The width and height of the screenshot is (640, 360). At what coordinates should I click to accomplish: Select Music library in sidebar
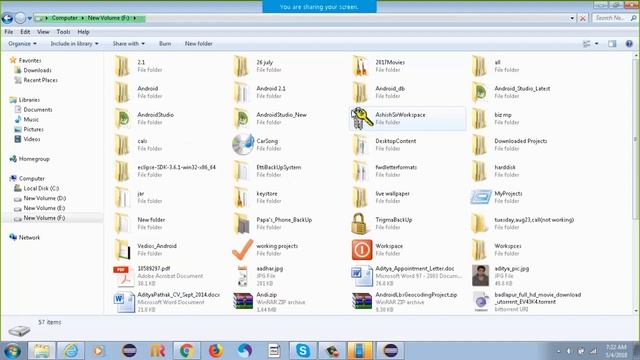[x=31, y=119]
